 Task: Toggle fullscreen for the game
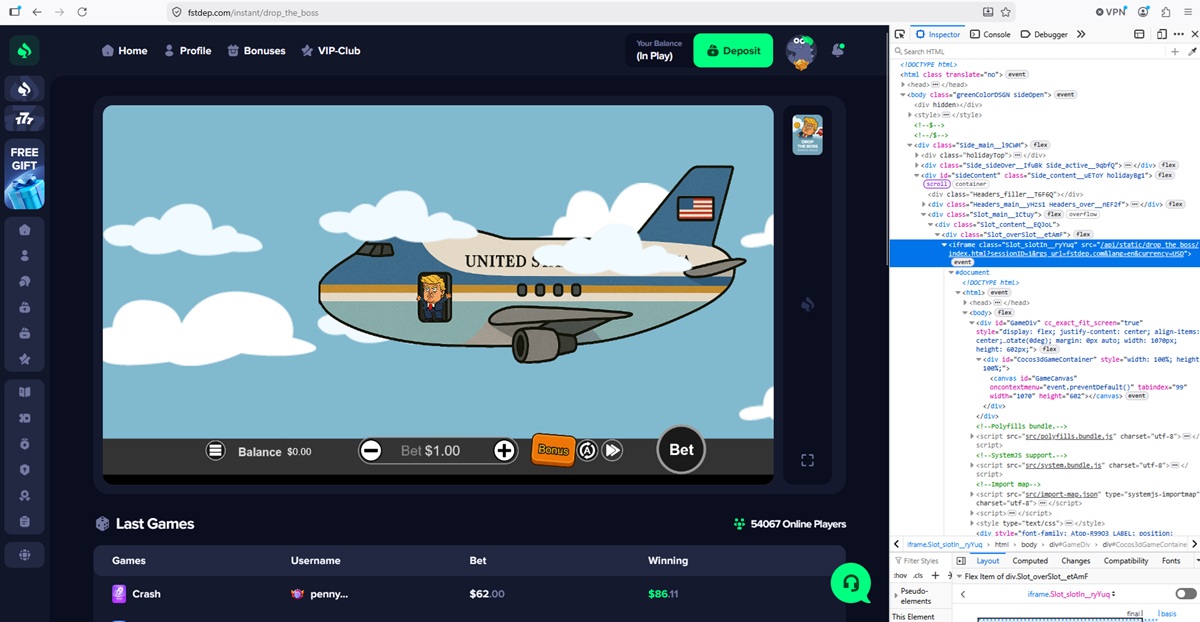pyautogui.click(x=808, y=460)
